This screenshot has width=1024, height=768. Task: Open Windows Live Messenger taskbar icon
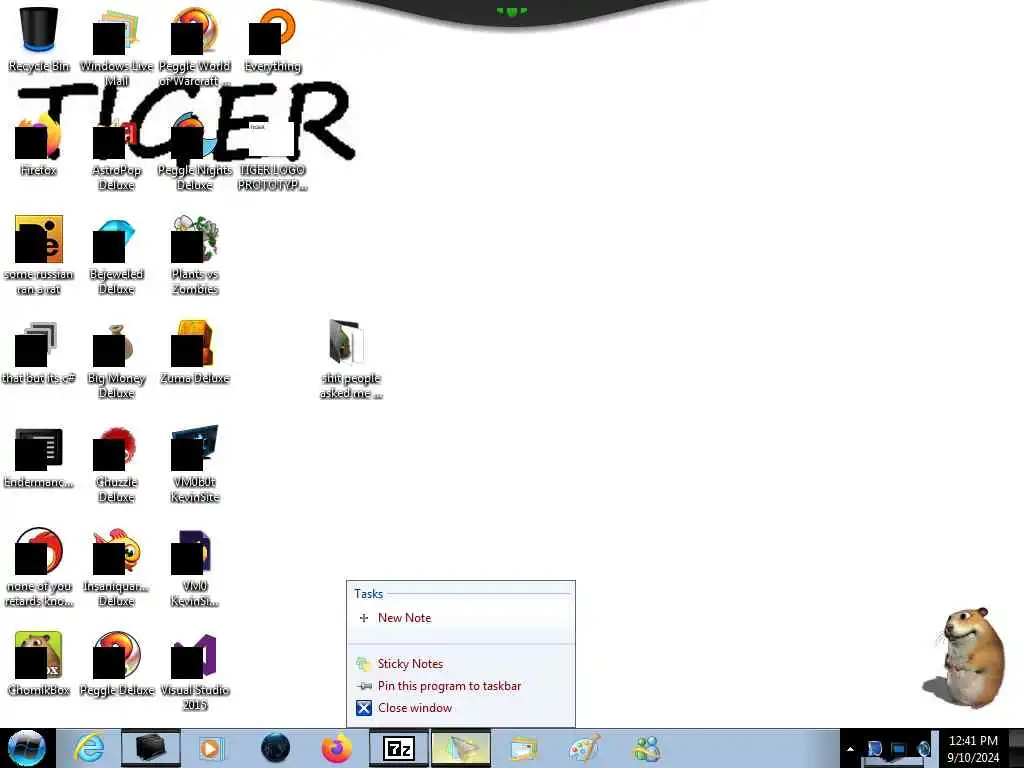tap(647, 748)
